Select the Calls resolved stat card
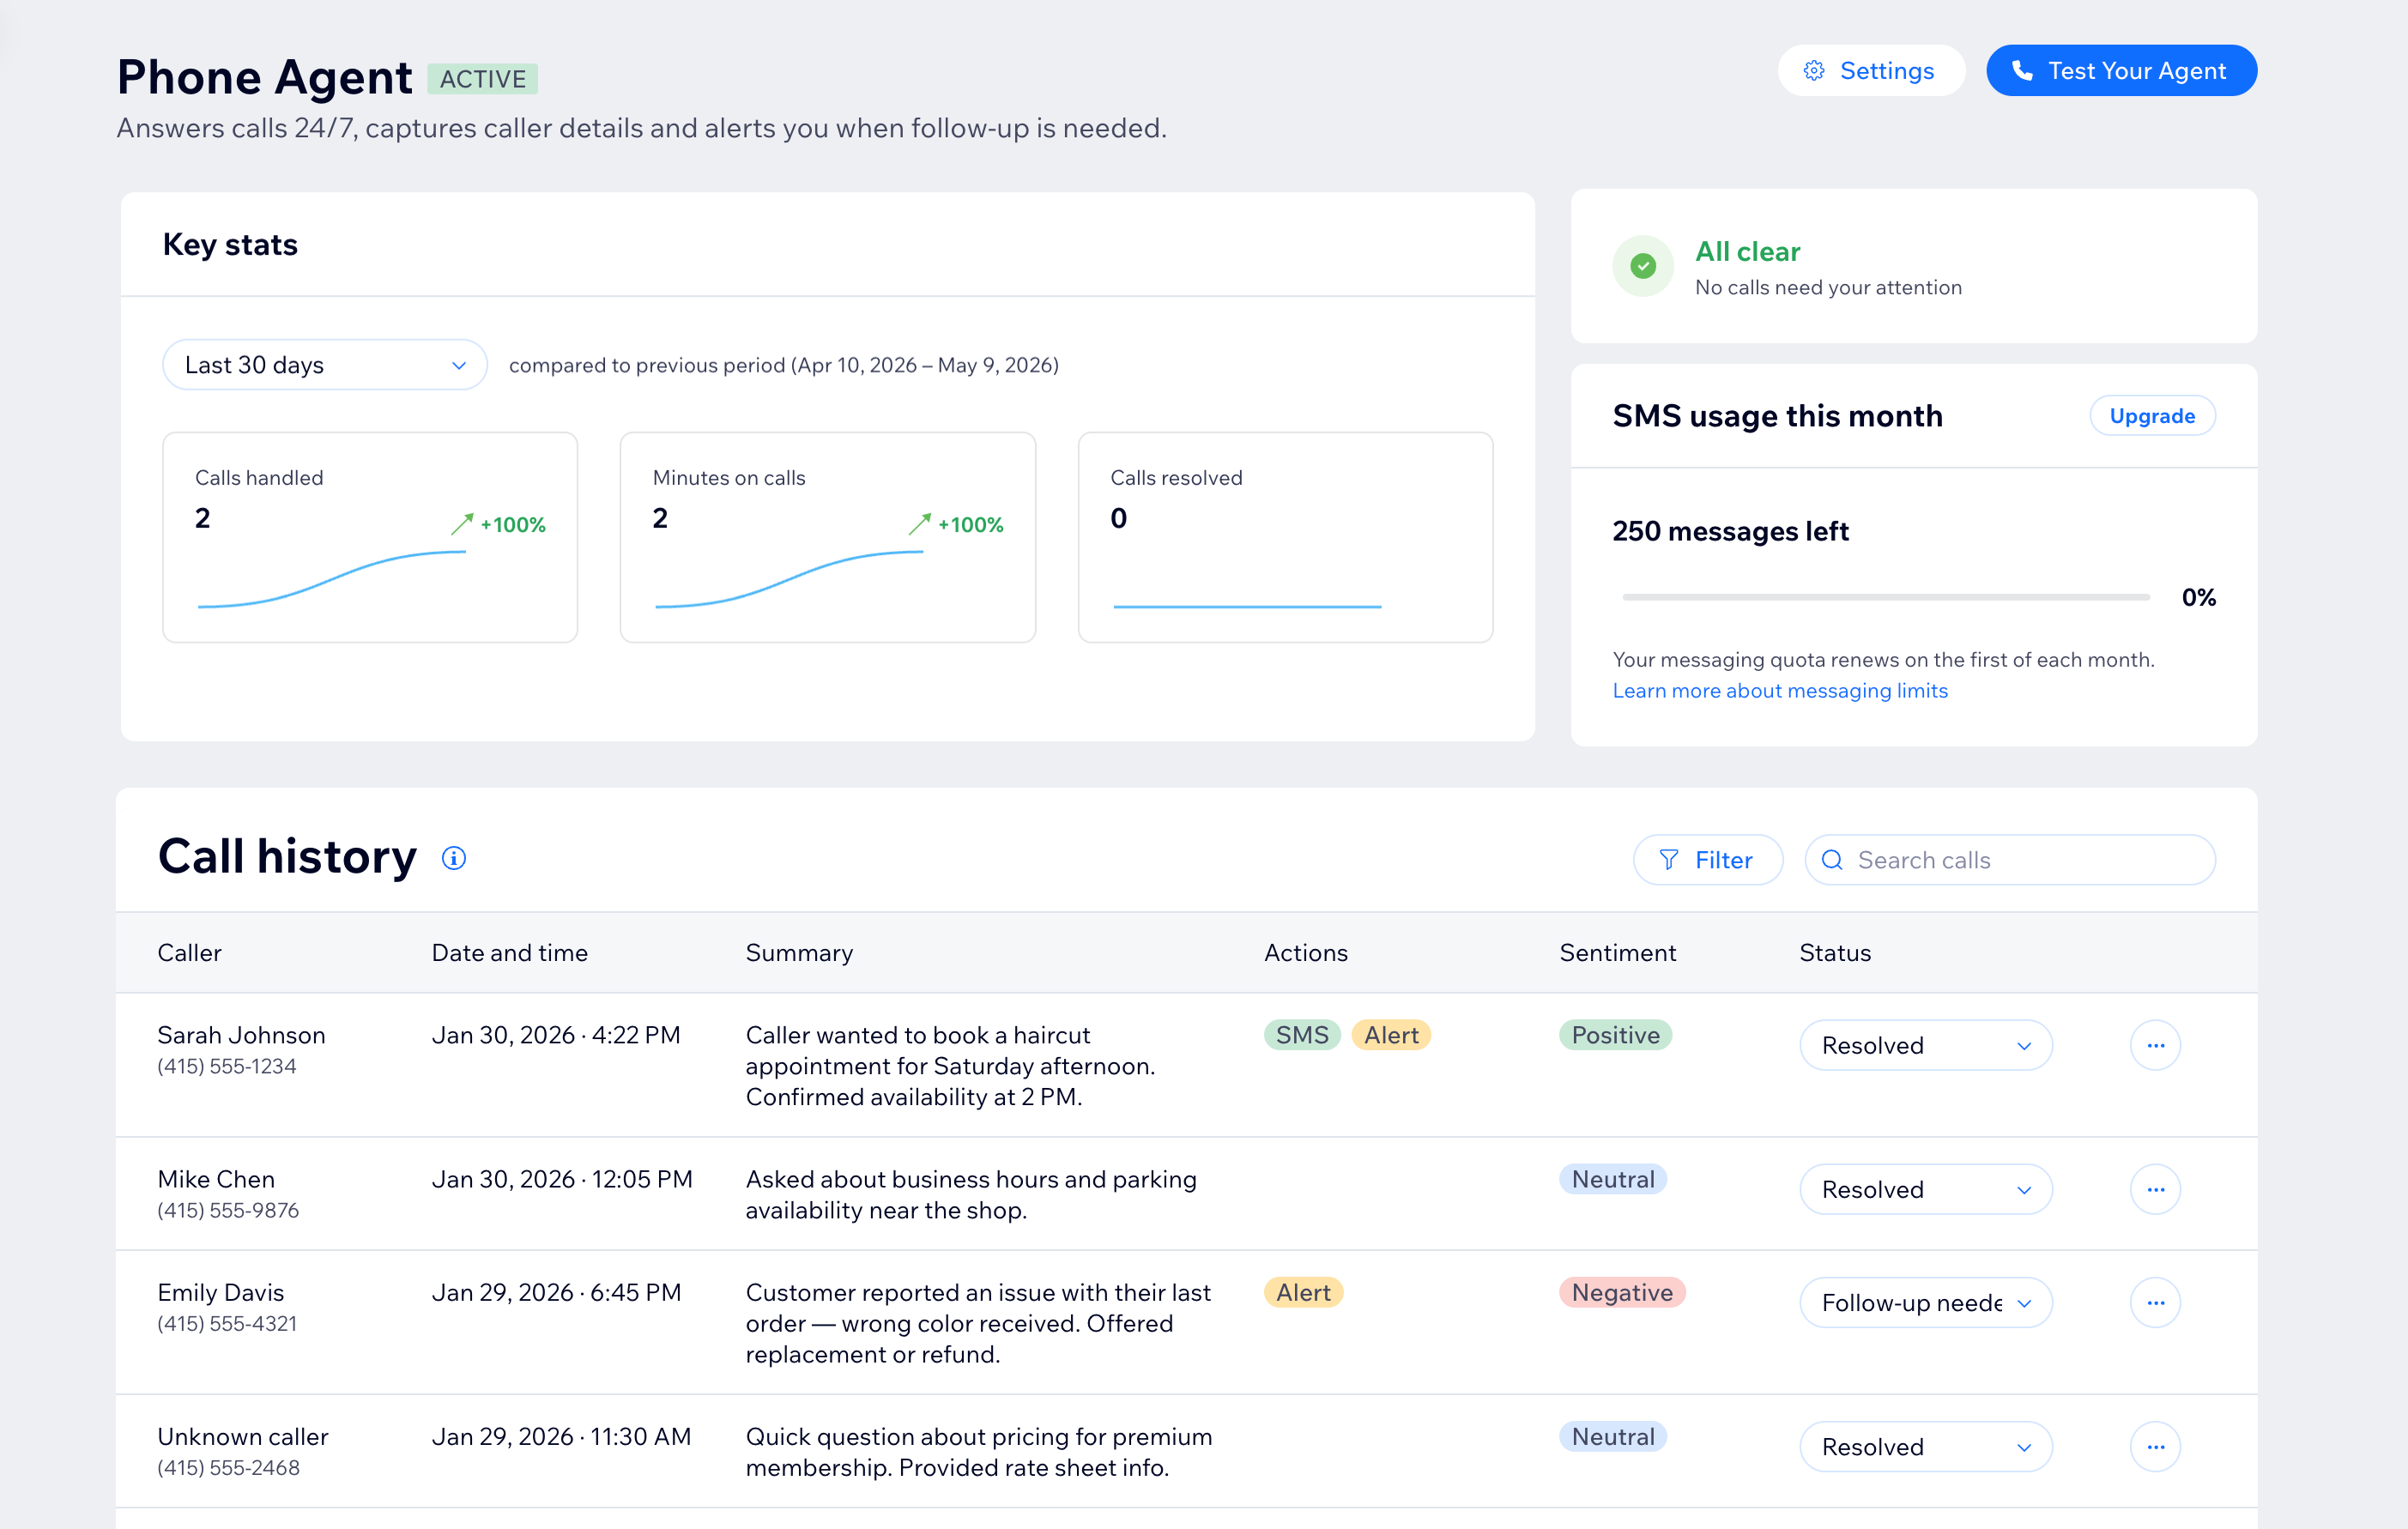The image size is (2408, 1529). coord(1286,537)
